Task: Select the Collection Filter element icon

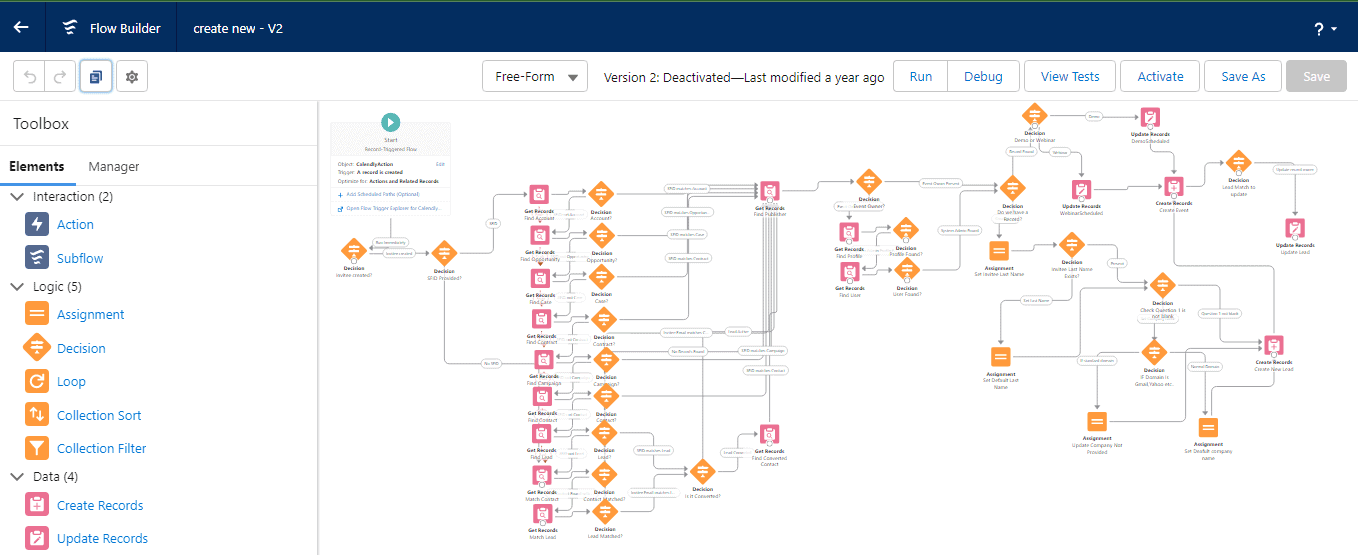Action: (x=37, y=448)
